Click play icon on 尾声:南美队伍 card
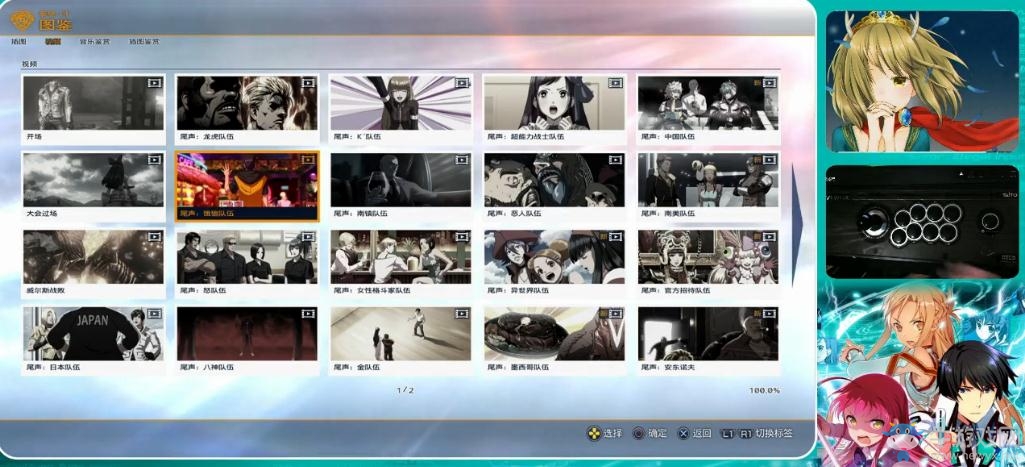Screen dimensions: 1025x467 (769, 160)
